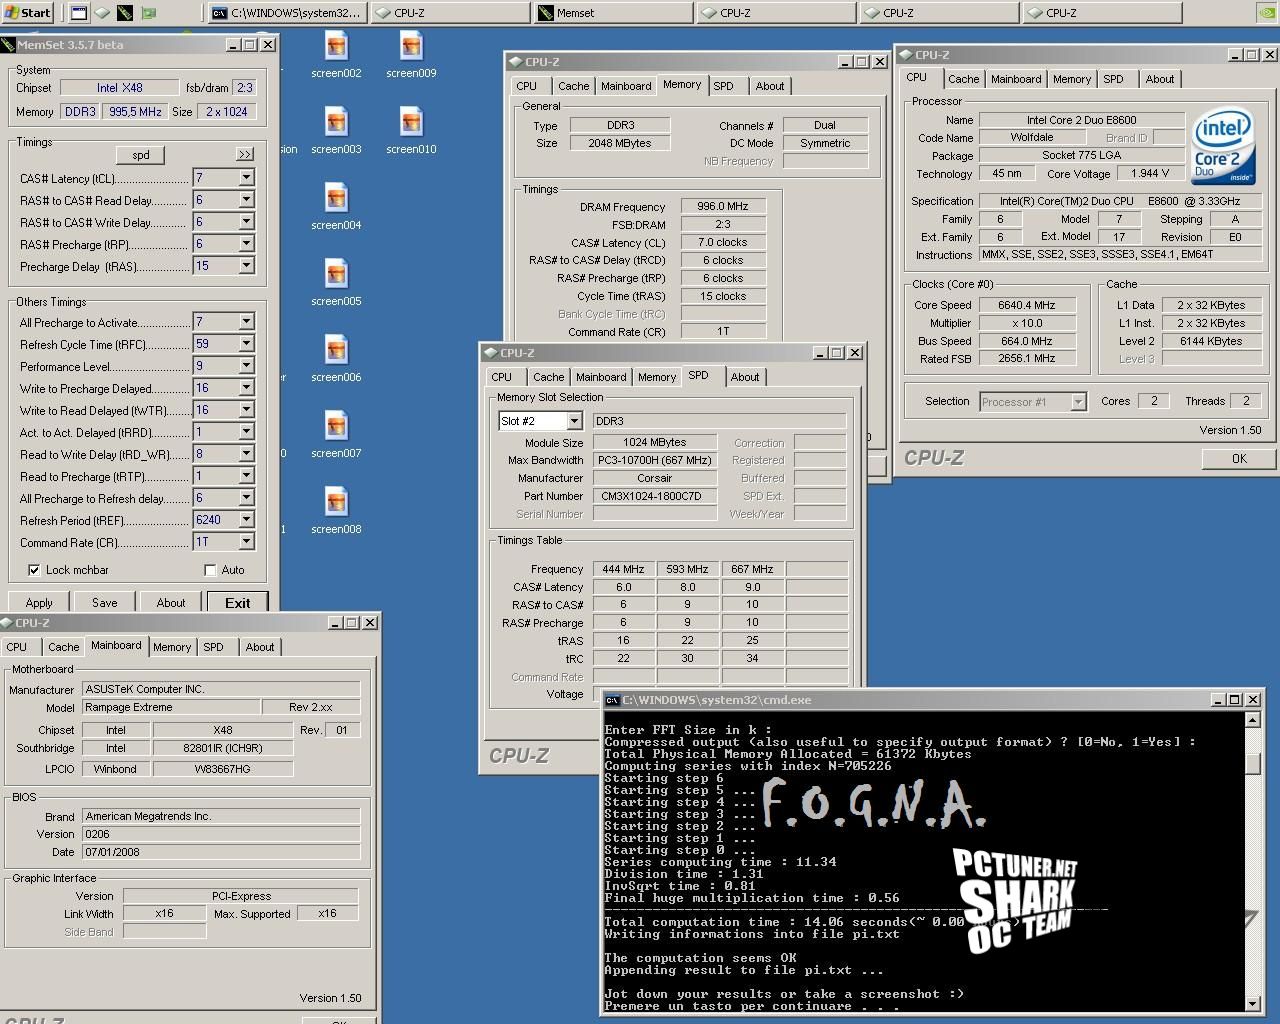The image size is (1280, 1024).
Task: Select SPD tab in CPU-Z Memory window
Action: 723,86
